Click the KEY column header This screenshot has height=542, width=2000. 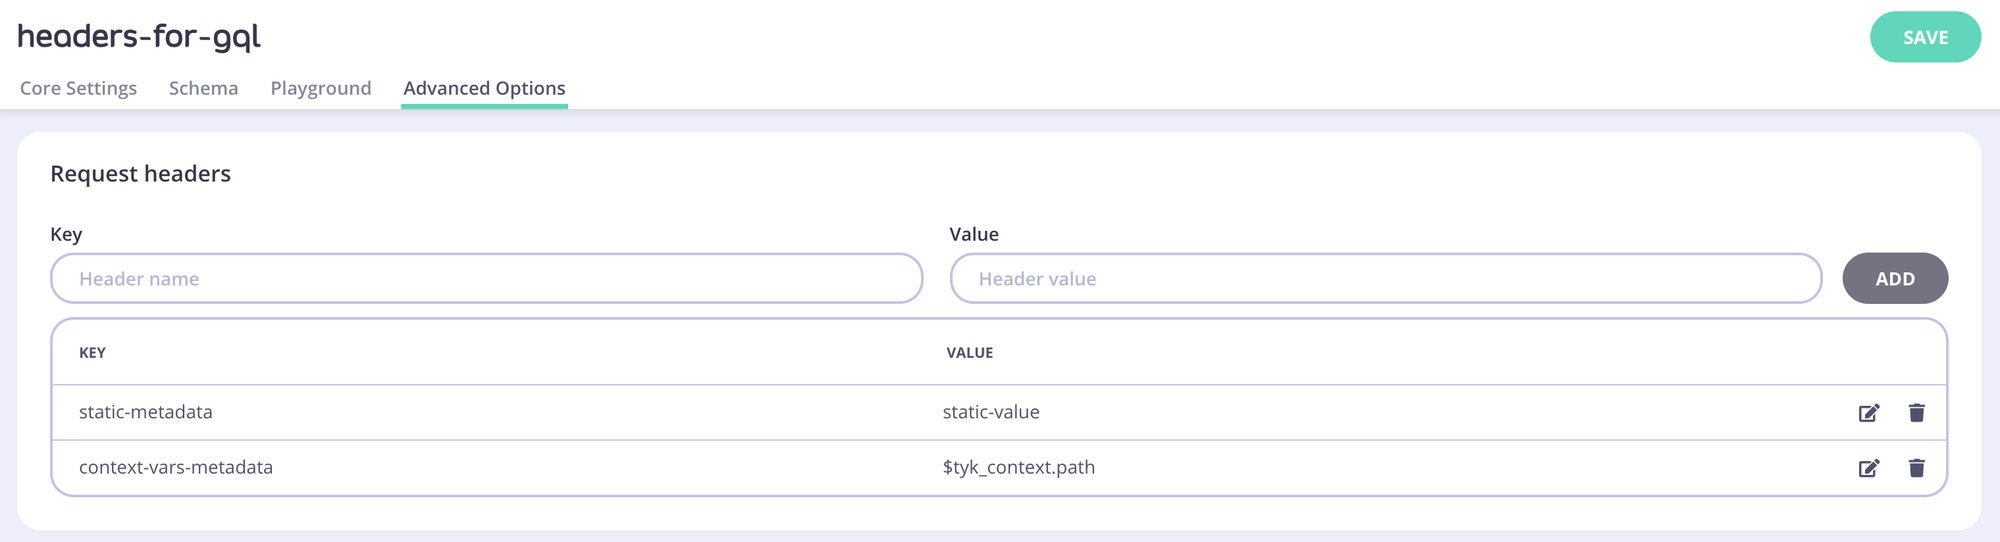click(92, 353)
